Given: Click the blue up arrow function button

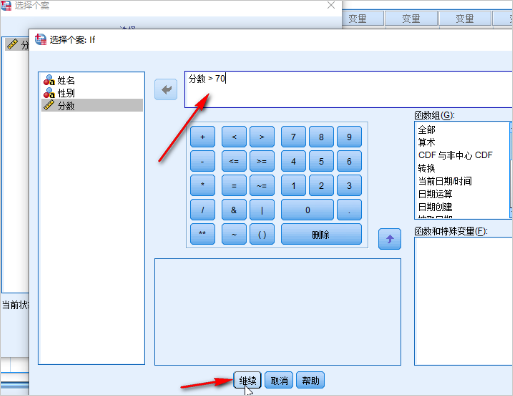Looking at the screenshot, I should 389,239.
